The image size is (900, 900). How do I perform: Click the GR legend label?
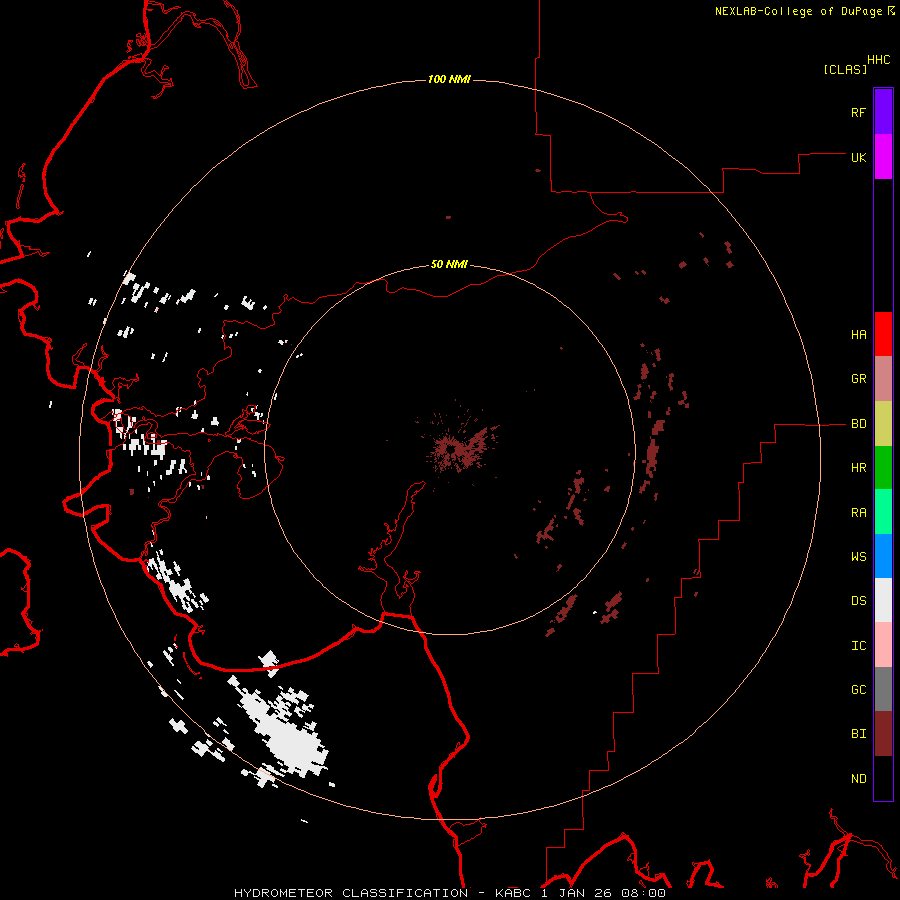pos(858,379)
